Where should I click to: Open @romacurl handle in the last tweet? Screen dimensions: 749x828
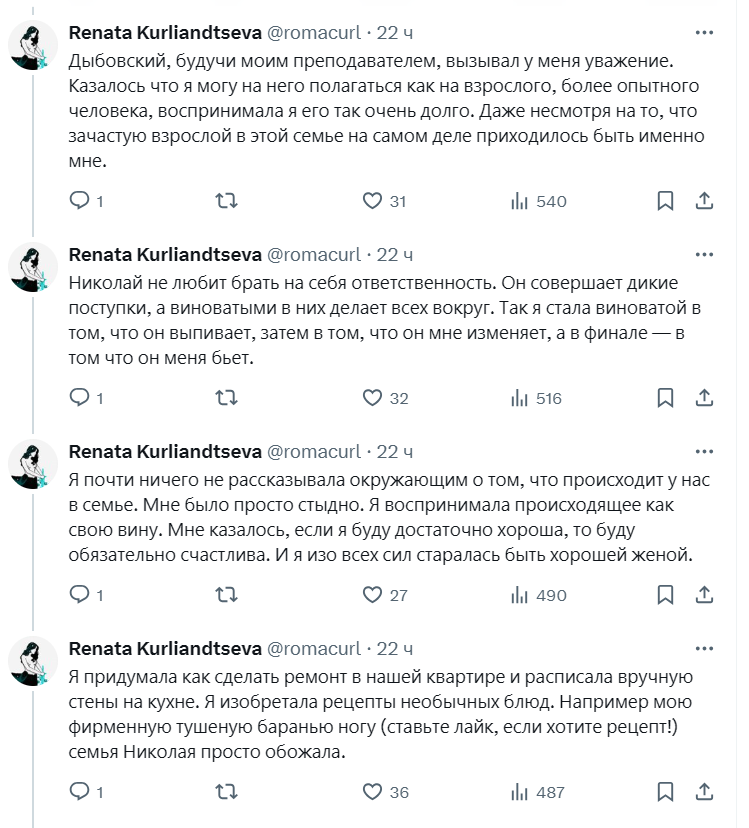314,648
